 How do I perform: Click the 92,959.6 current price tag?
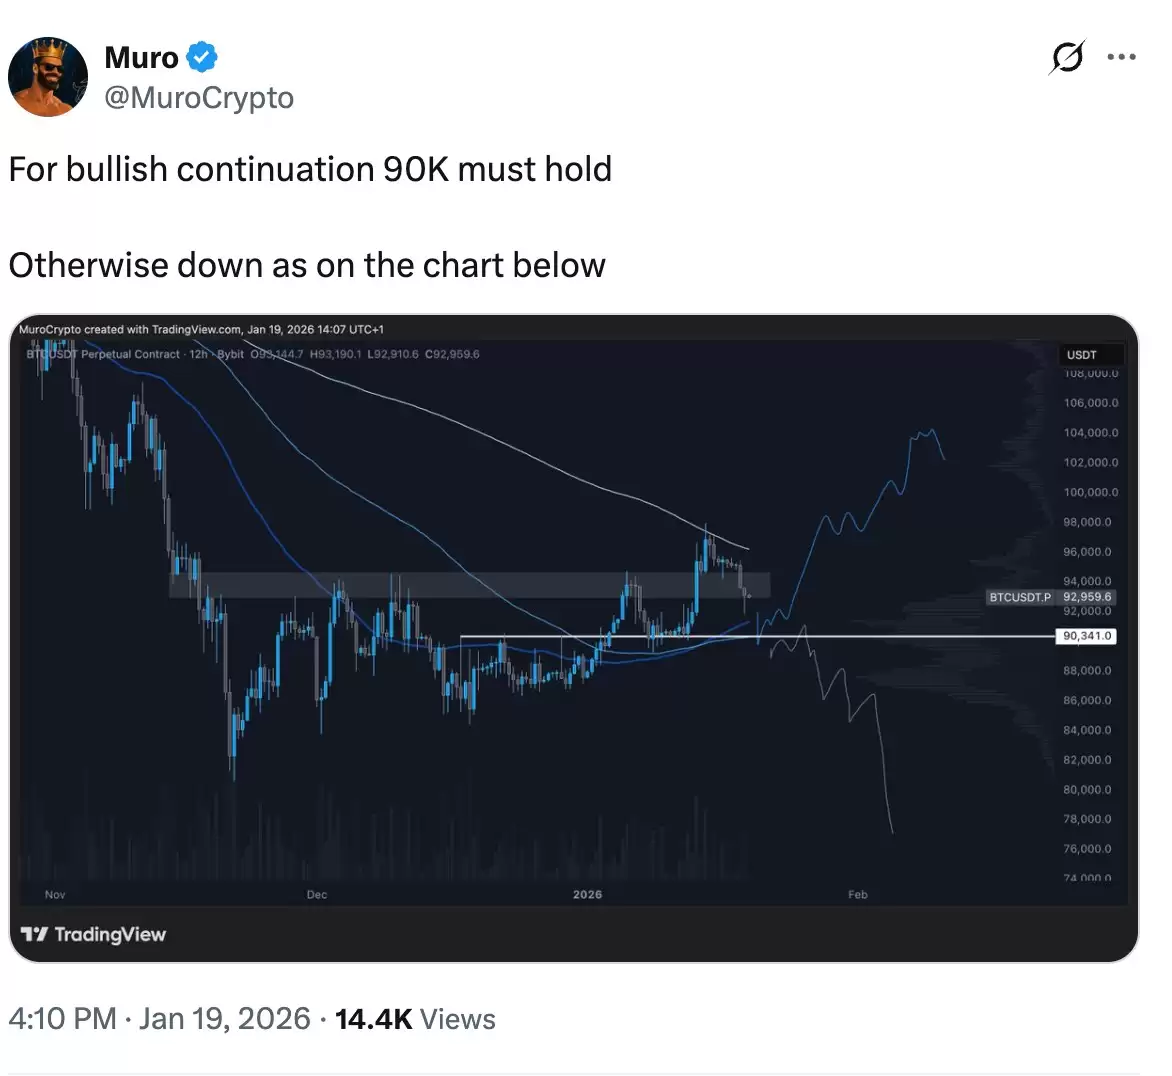coord(1085,597)
